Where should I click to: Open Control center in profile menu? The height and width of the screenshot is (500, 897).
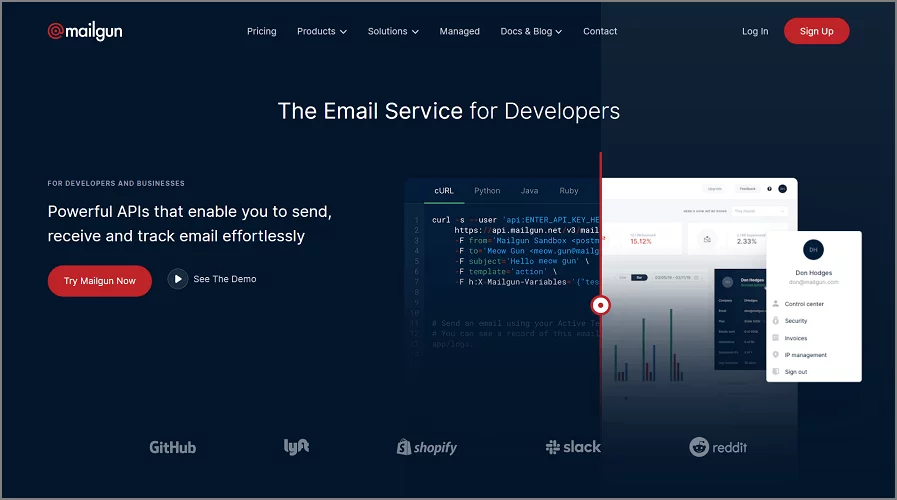point(804,304)
